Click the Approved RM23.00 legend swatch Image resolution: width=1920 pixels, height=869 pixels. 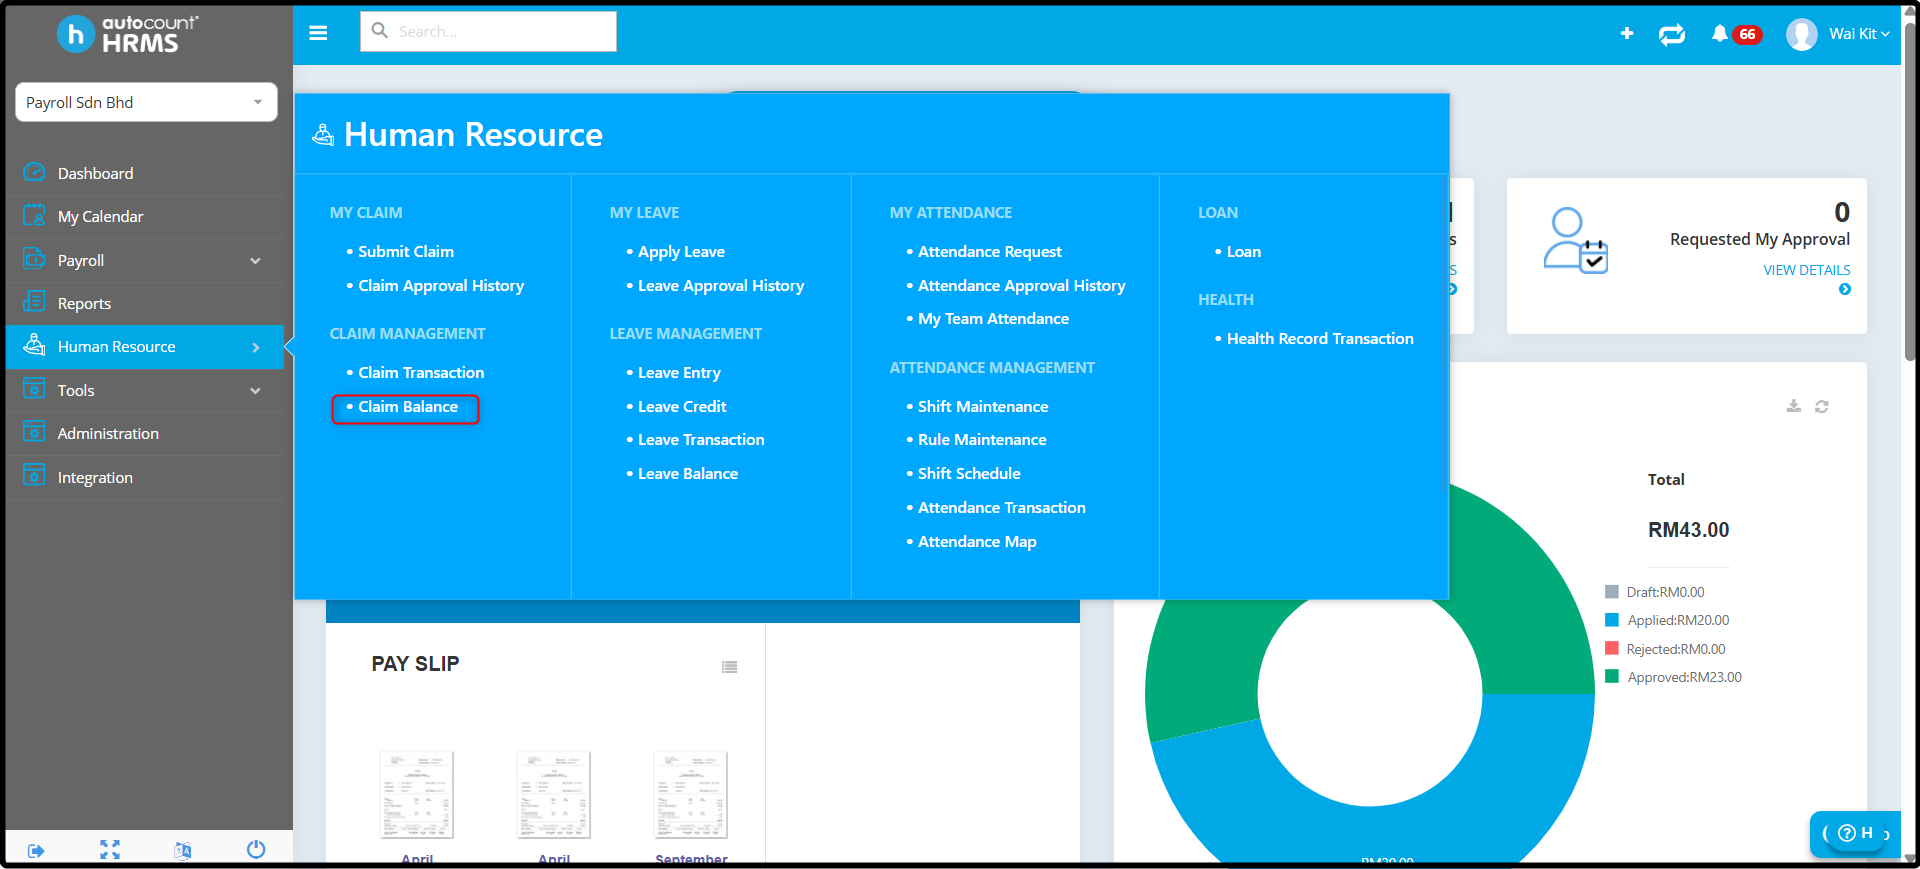coord(1612,677)
